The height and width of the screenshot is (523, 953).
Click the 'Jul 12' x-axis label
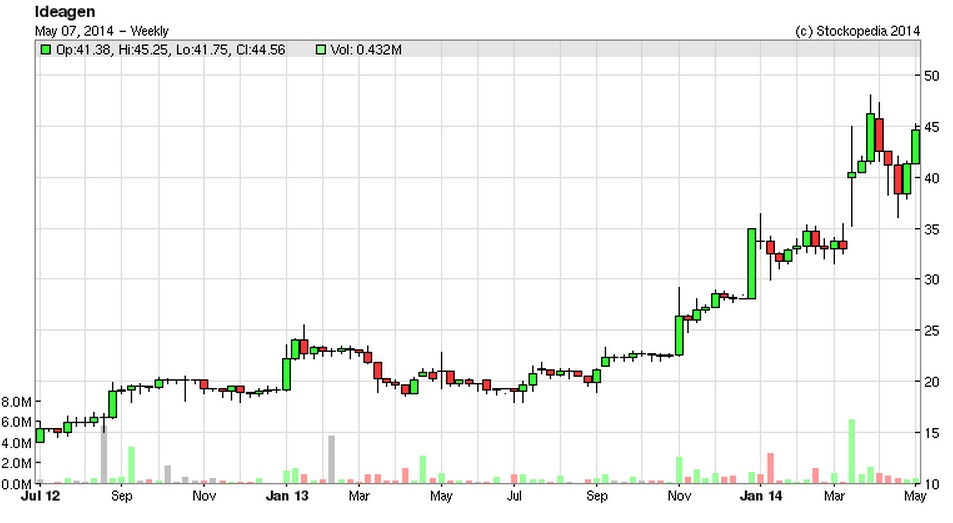[41, 496]
